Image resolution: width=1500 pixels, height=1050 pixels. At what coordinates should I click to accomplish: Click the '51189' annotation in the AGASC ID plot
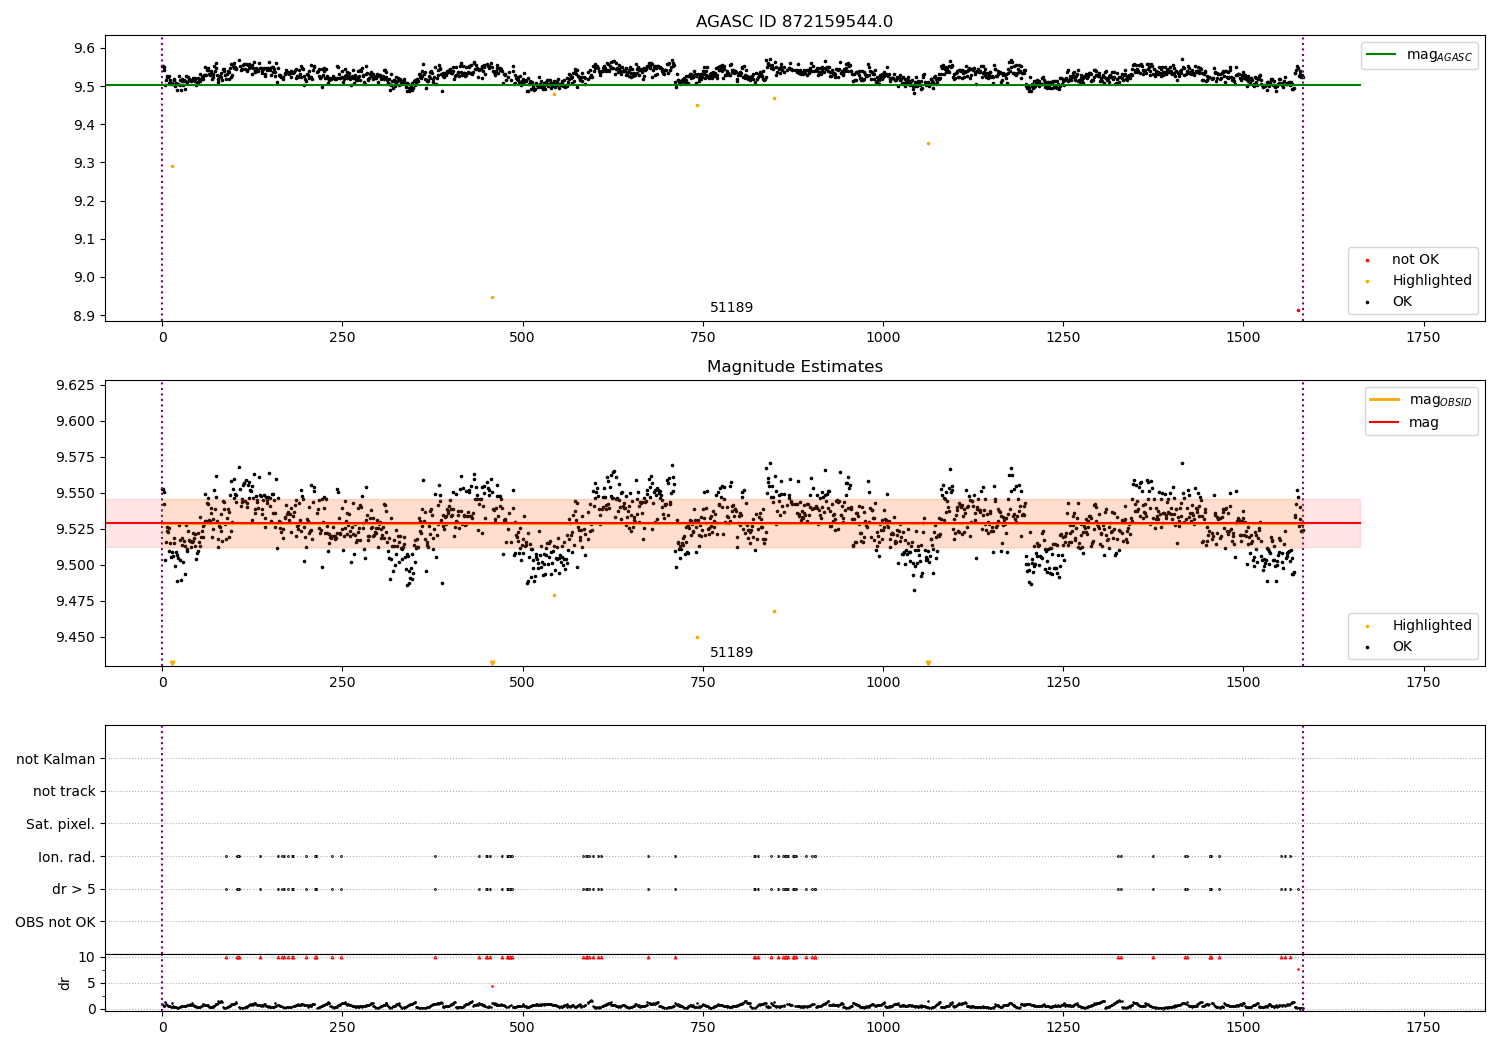coord(731,308)
